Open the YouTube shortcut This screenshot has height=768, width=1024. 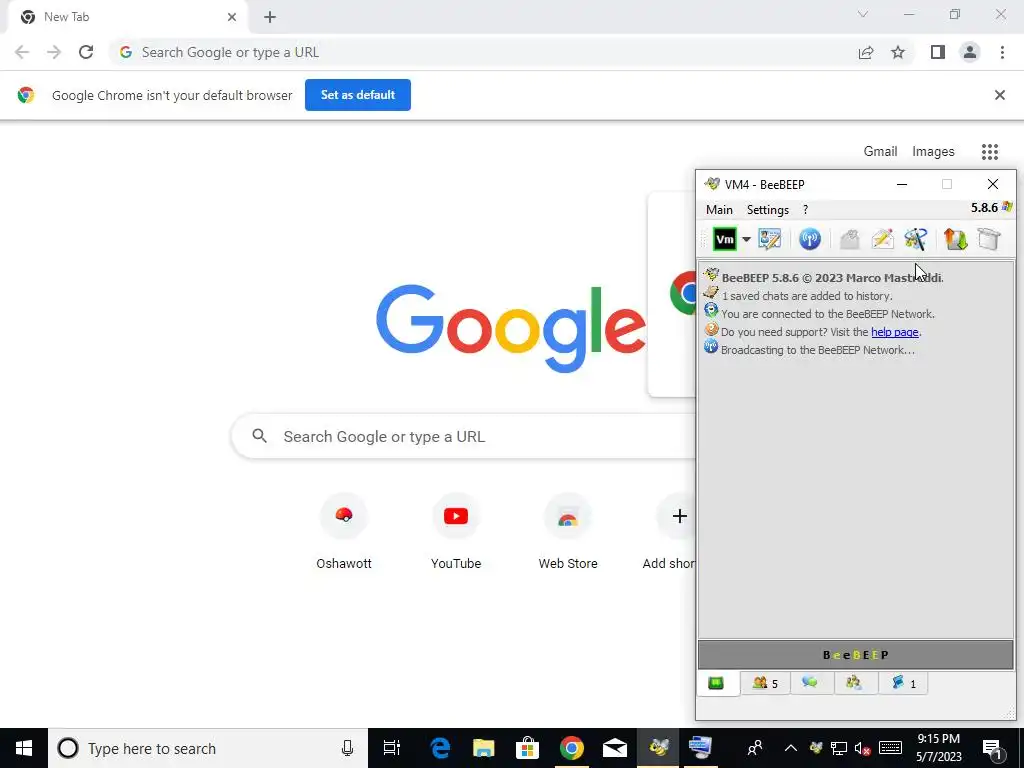pos(456,532)
